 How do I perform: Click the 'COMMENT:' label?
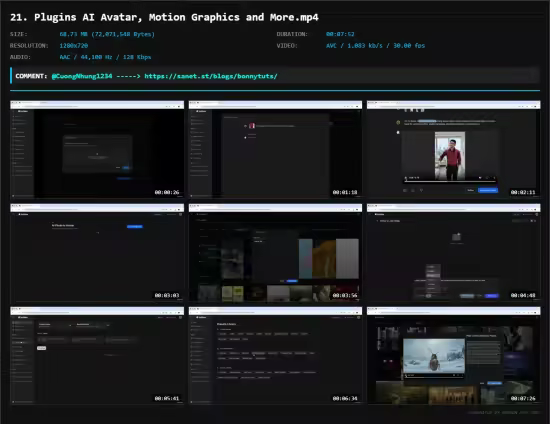click(31, 76)
